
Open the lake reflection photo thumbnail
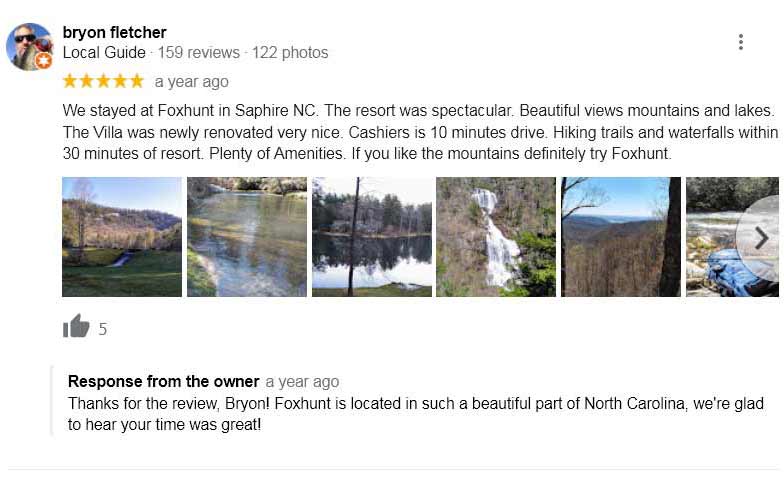[372, 237]
